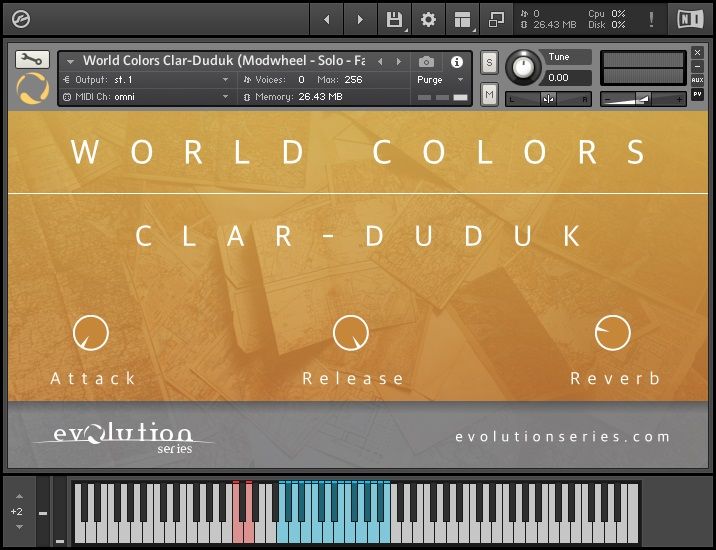Click the Tune value field 0.00

[566, 78]
